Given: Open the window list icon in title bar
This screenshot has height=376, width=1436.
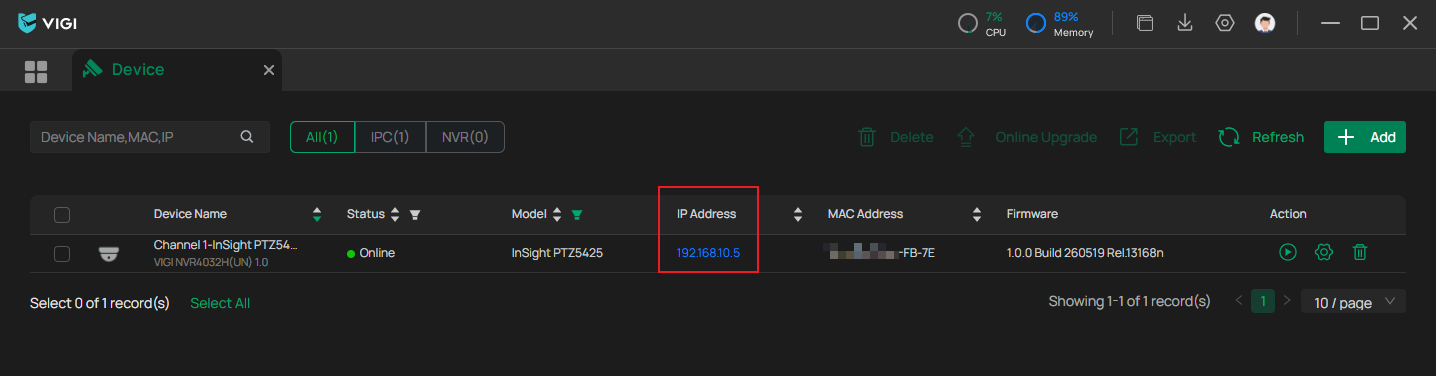Looking at the screenshot, I should (x=1145, y=23).
